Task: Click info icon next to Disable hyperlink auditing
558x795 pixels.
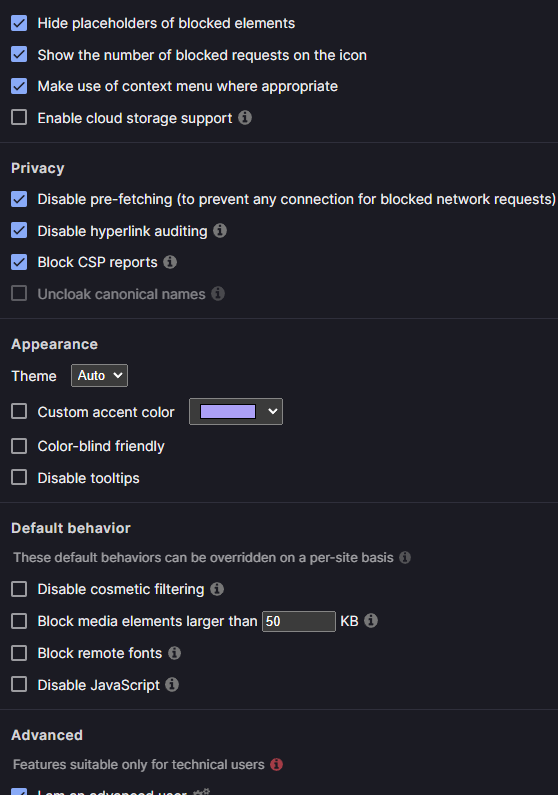Action: (220, 231)
